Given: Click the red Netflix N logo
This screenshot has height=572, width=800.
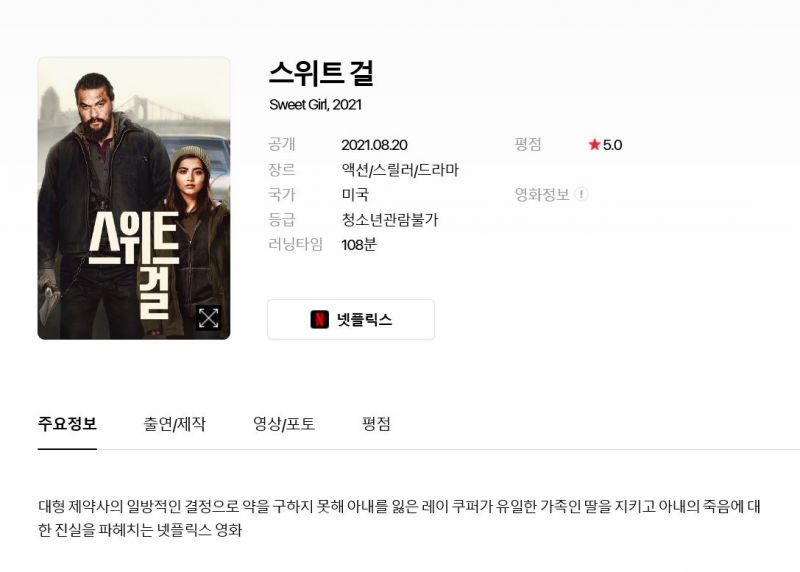Looking at the screenshot, I should (320, 319).
